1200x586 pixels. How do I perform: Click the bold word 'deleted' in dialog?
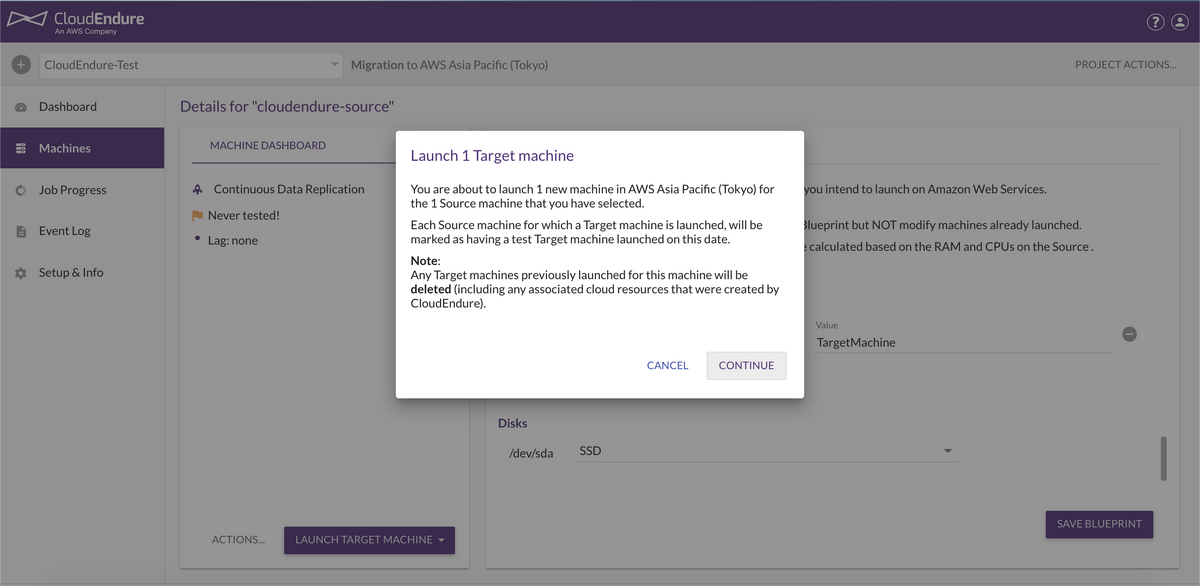coord(431,290)
